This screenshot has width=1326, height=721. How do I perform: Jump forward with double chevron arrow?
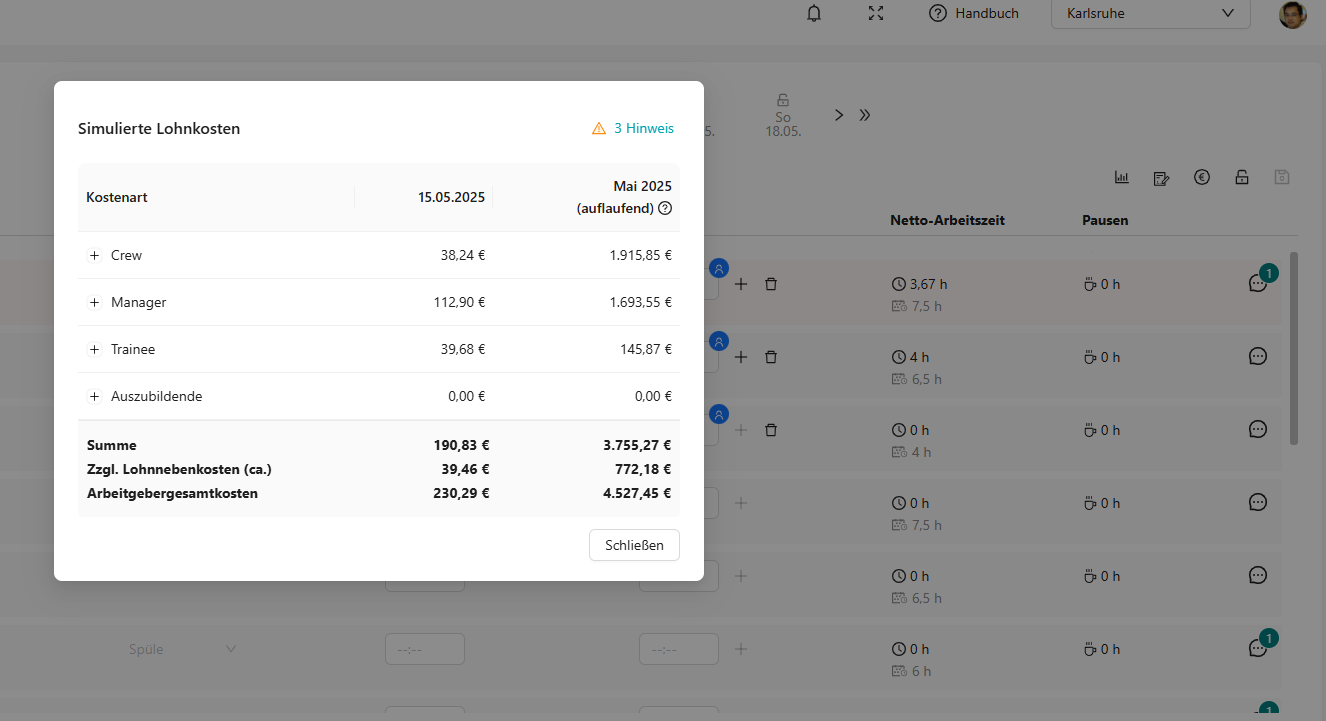point(865,115)
